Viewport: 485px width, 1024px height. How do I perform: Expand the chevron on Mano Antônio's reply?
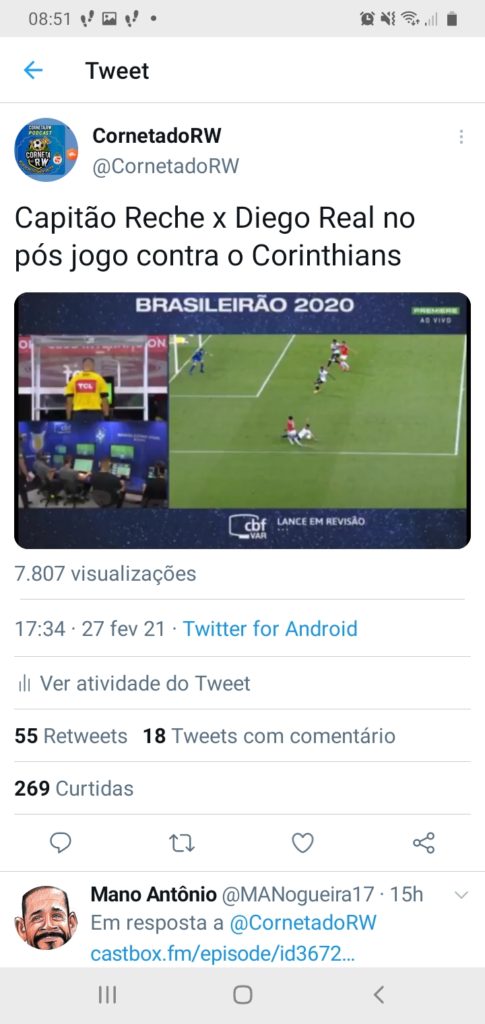point(461,895)
